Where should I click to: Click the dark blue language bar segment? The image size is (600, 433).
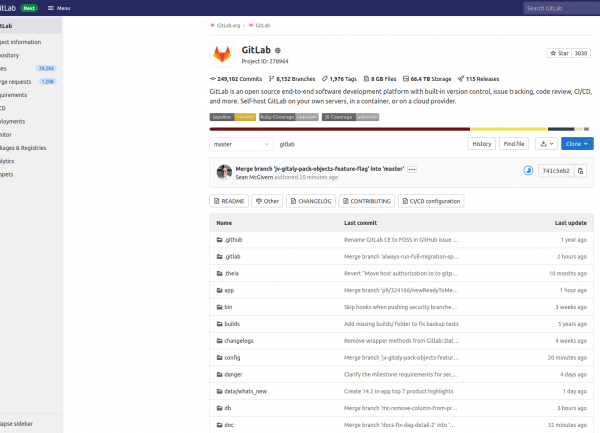click(561, 129)
